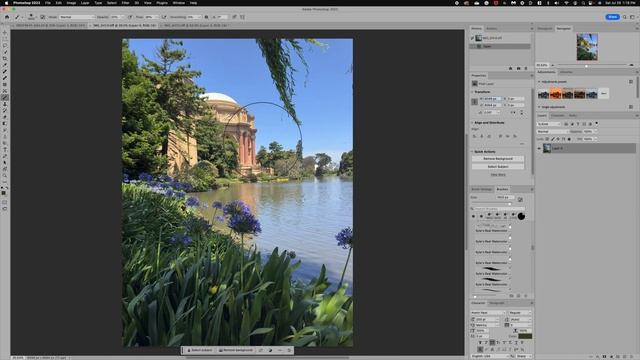Viewport: 640px width, 360px height.
Task: Toggle pressure for opacity in options bar
Action: click(130, 17)
